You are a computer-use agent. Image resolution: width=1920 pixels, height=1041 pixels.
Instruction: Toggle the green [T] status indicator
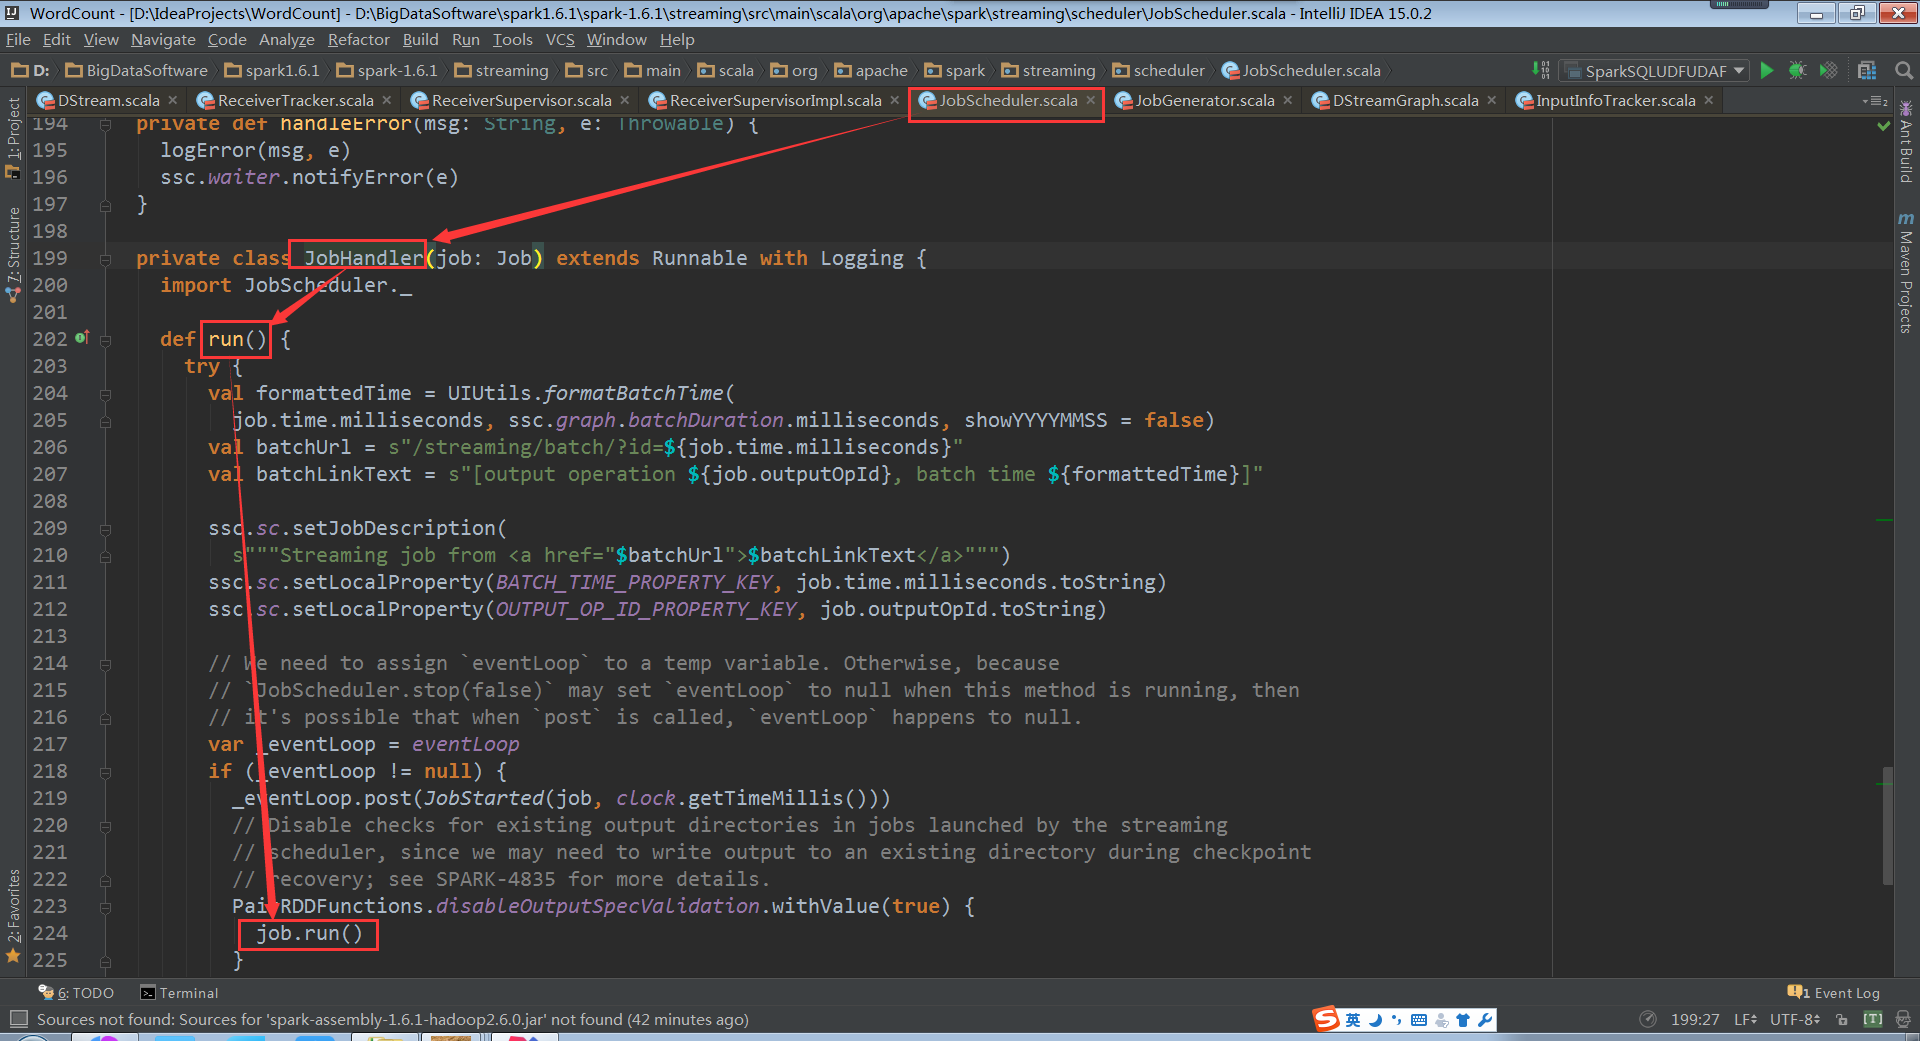(1873, 1019)
